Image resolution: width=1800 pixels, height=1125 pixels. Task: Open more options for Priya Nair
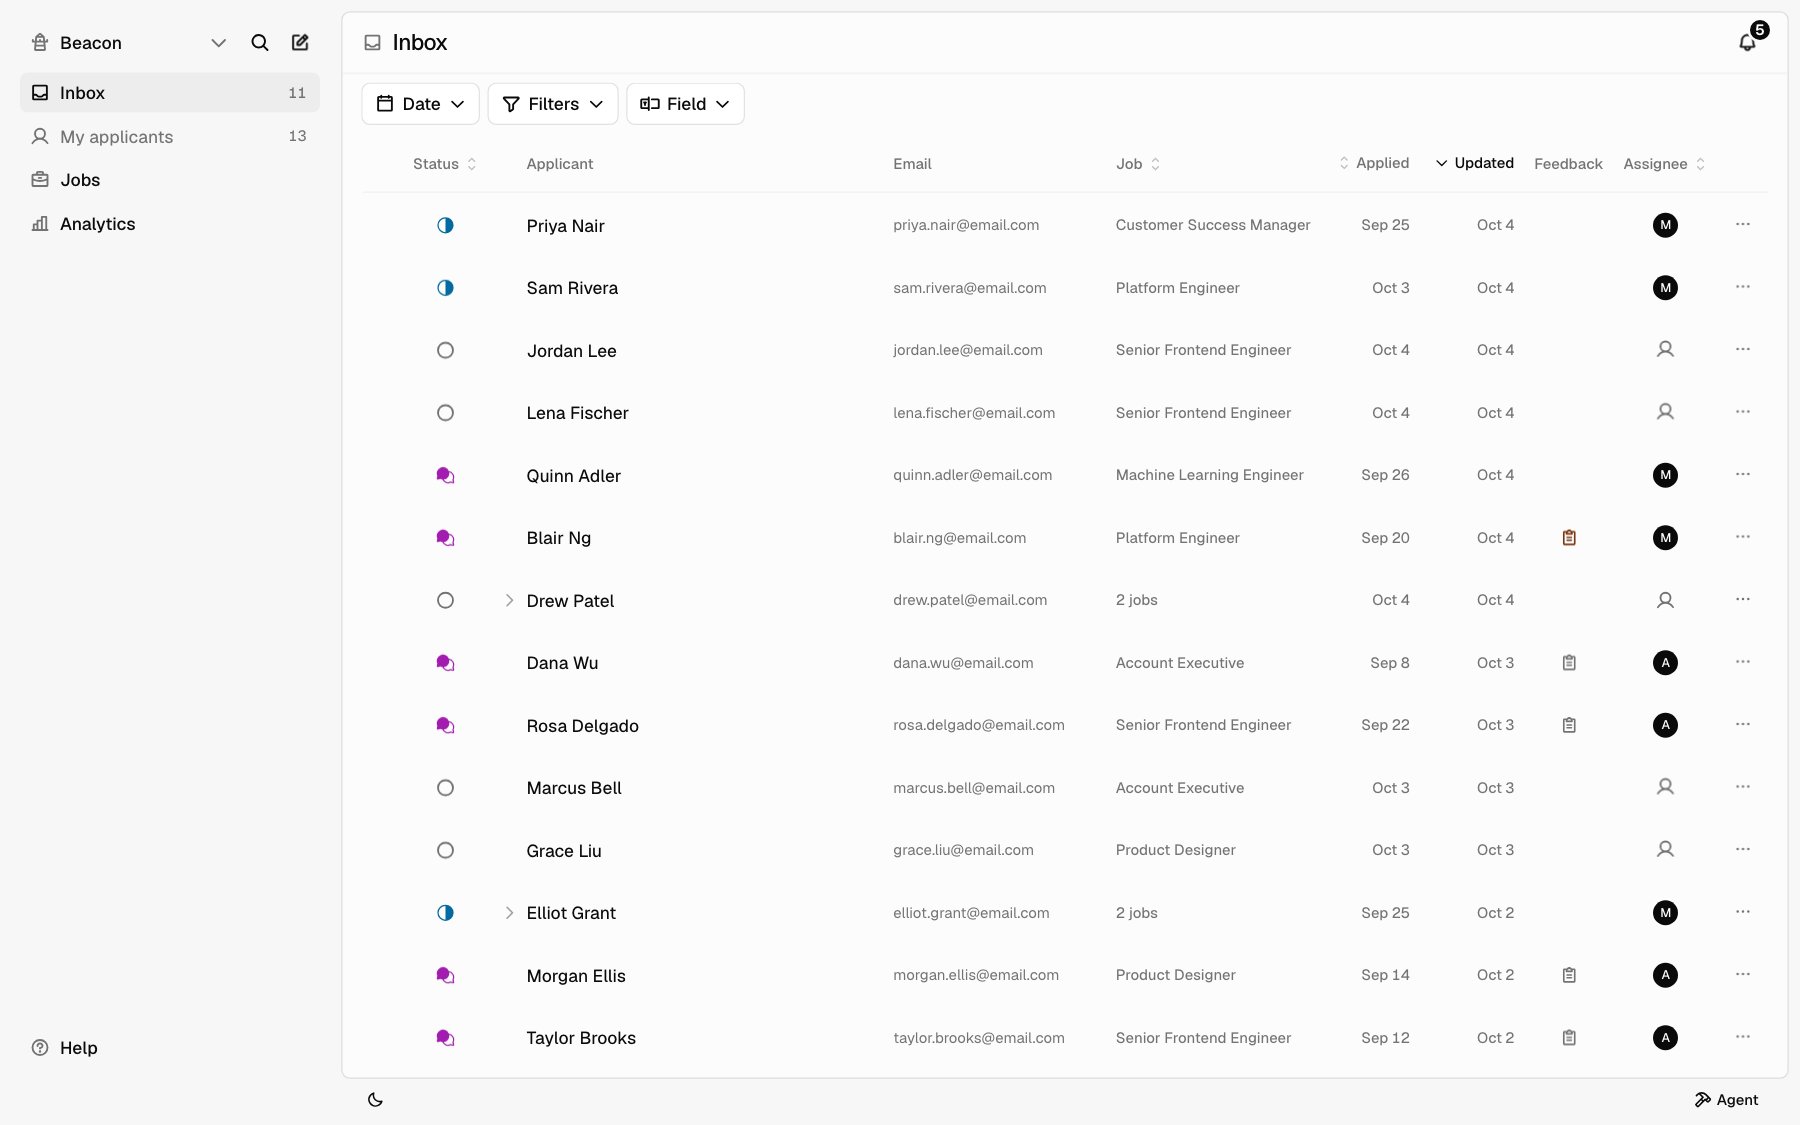click(1743, 224)
